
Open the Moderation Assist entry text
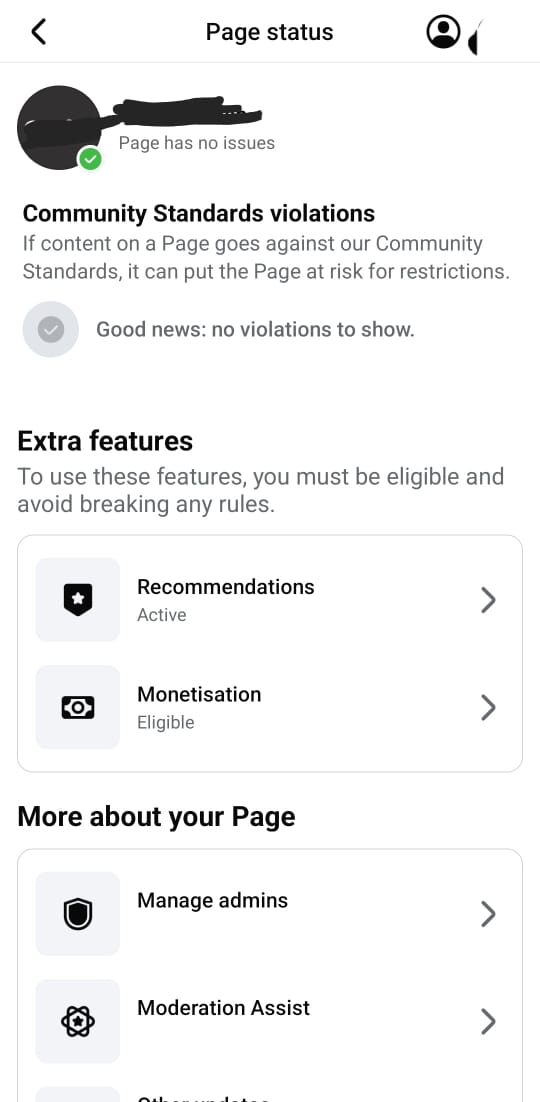[224, 1008]
